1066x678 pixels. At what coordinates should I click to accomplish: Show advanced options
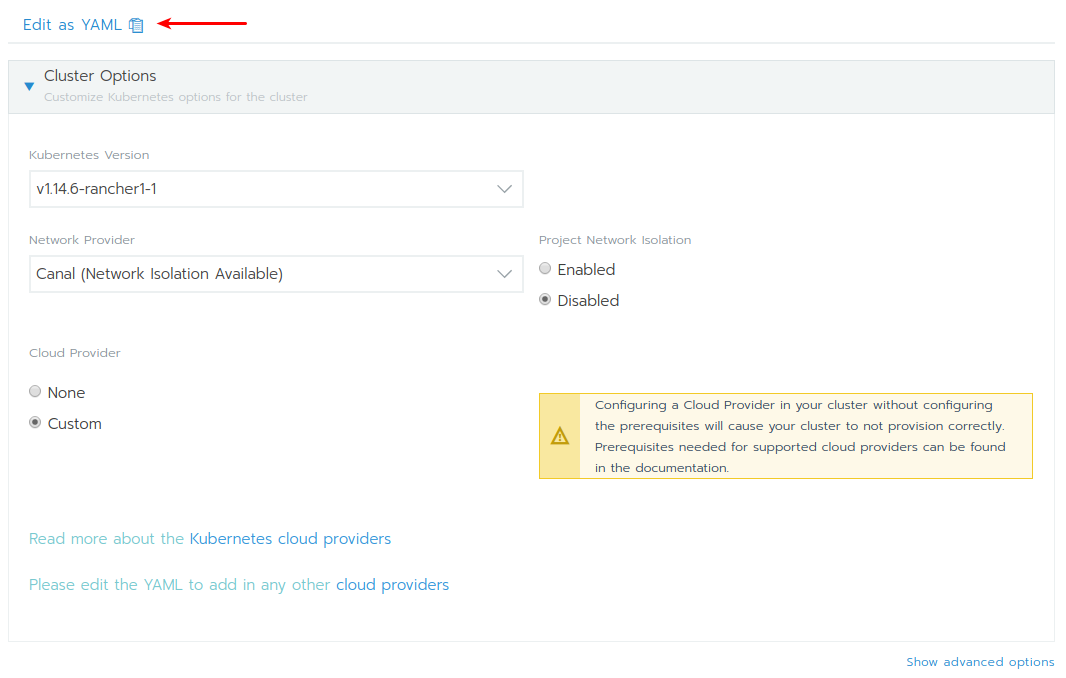pyautogui.click(x=979, y=662)
